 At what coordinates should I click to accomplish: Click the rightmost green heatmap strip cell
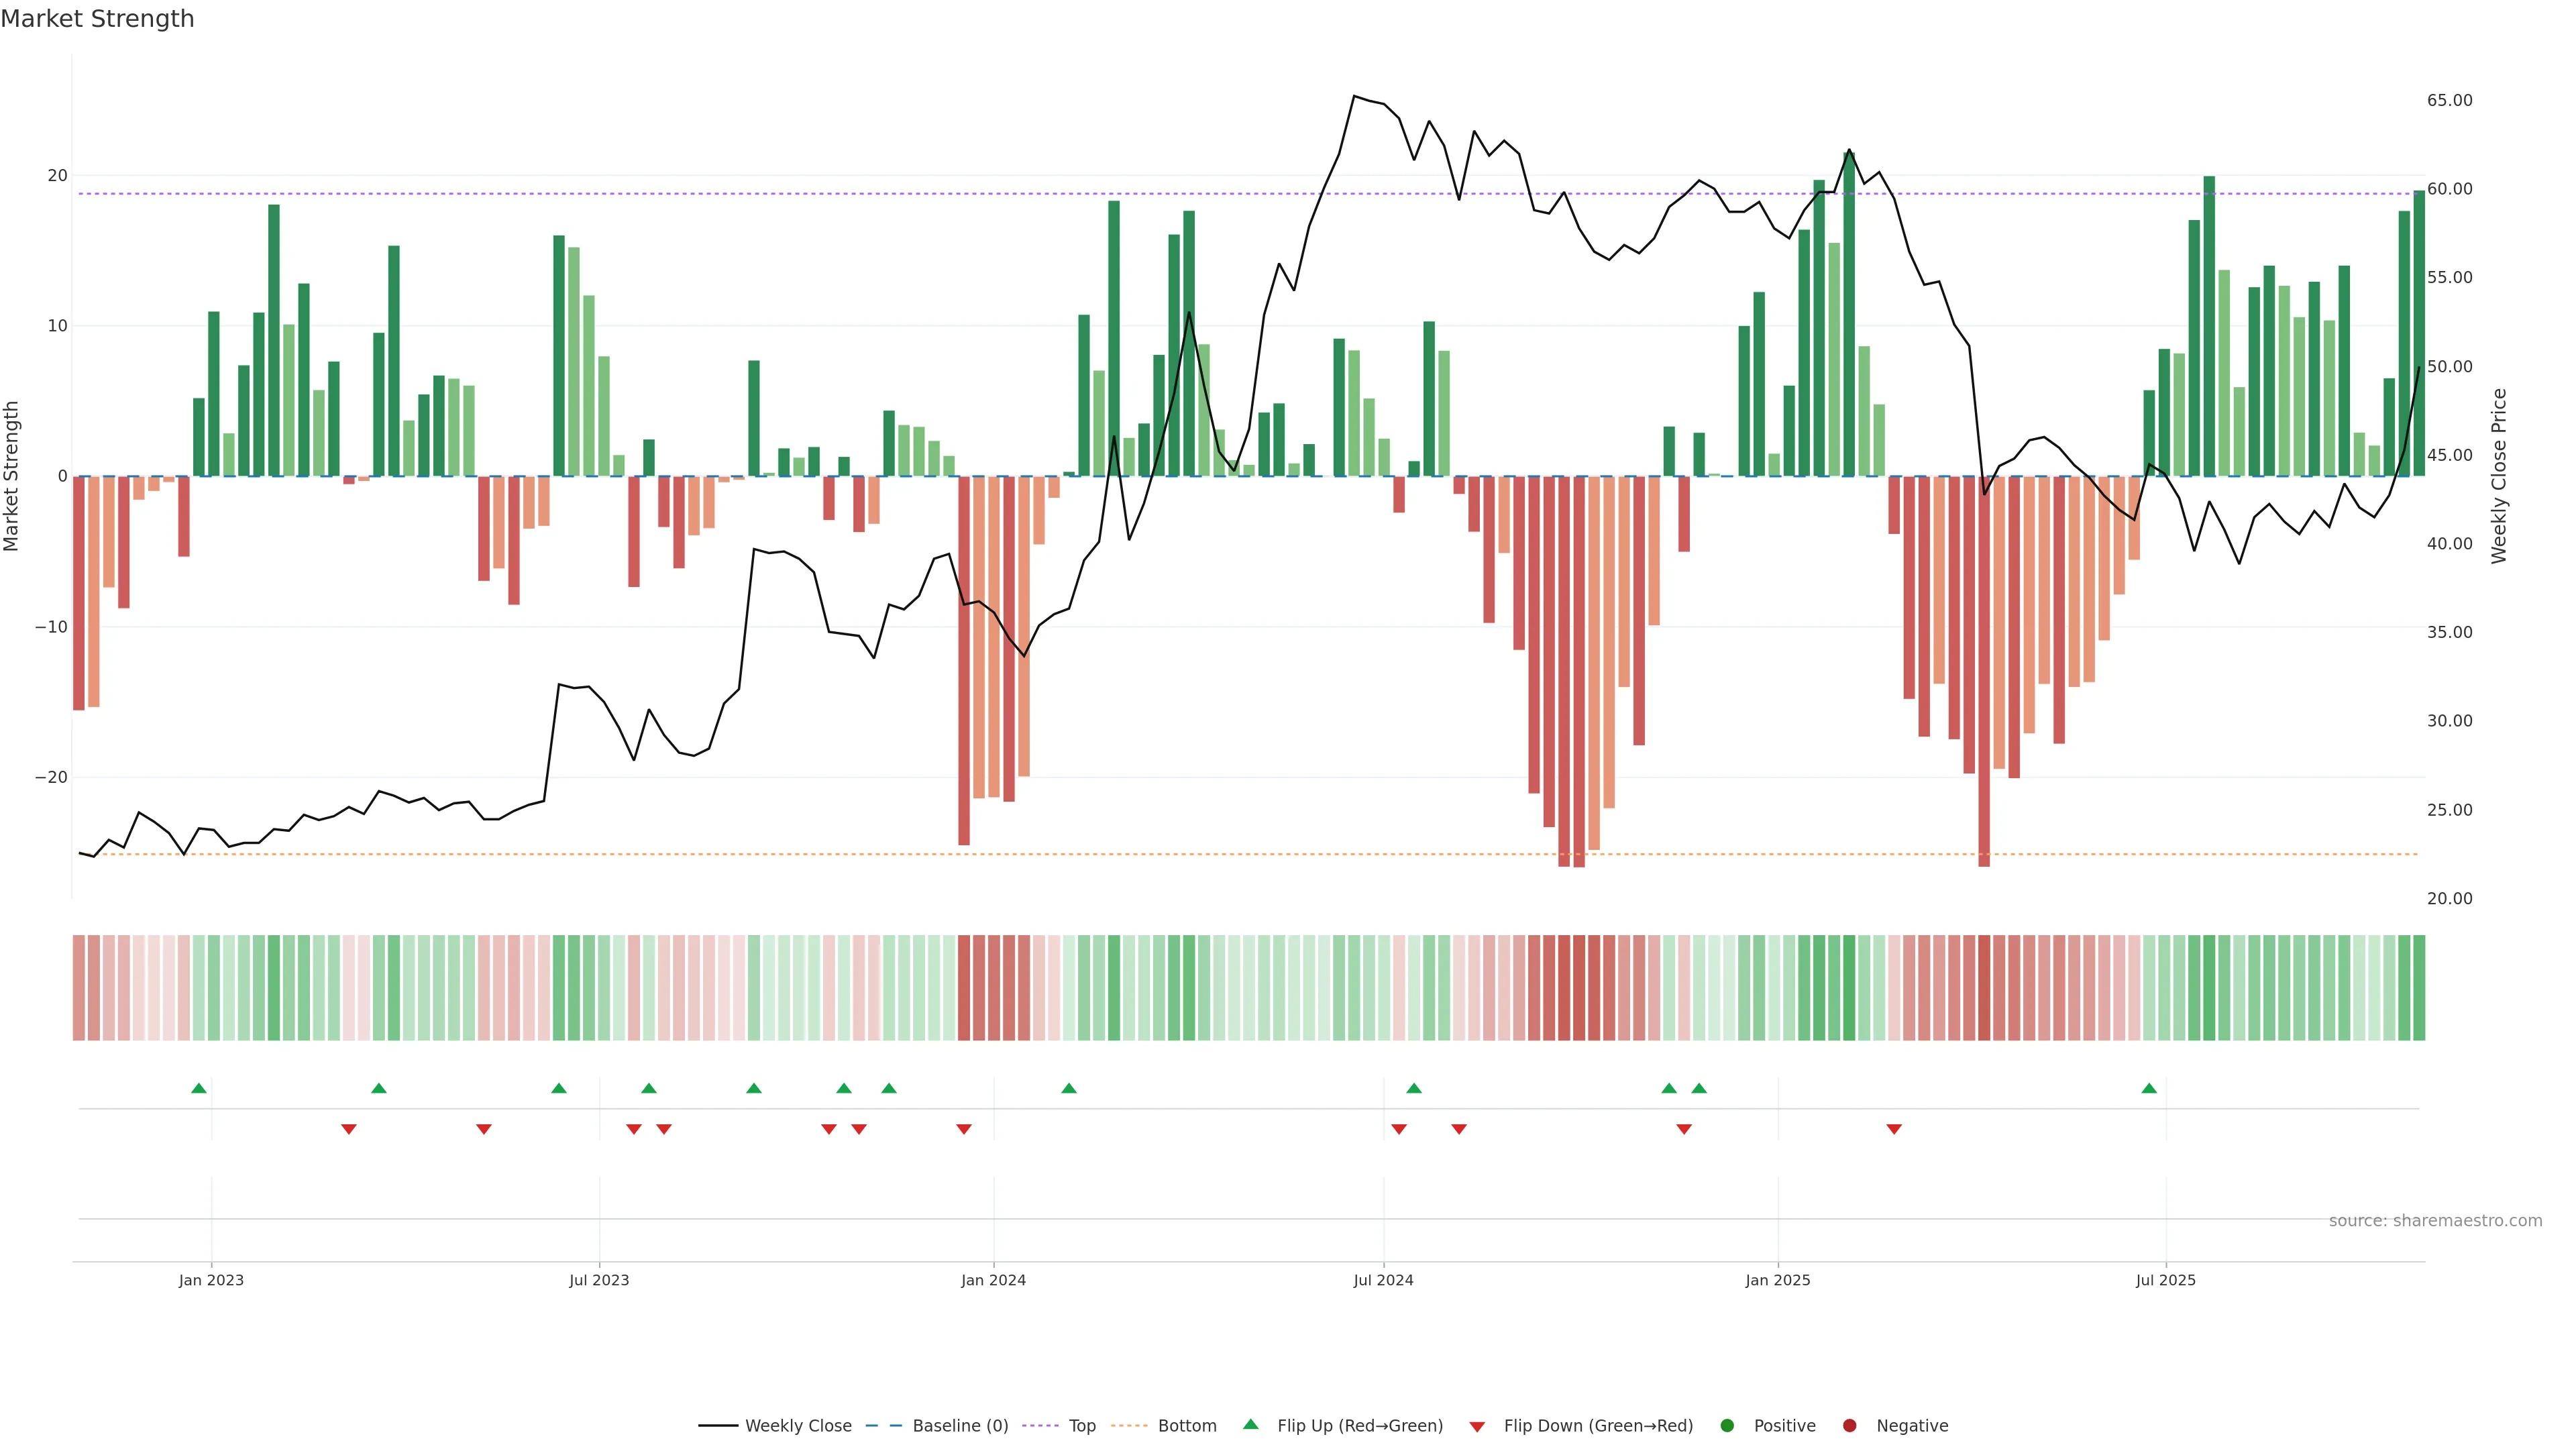[2419, 988]
